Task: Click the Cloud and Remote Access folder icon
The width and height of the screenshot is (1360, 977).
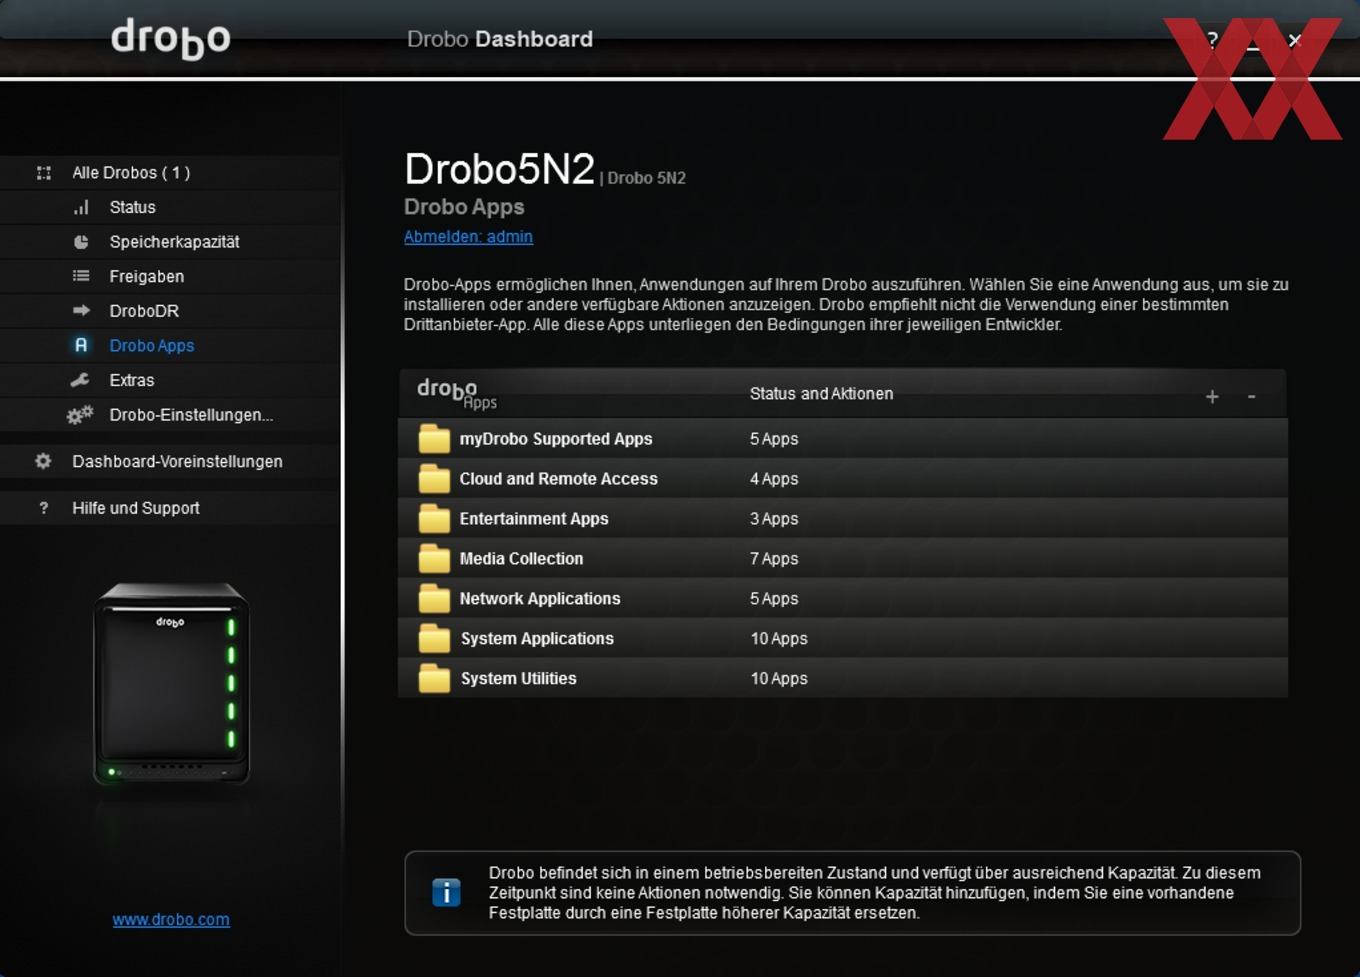Action: [434, 479]
